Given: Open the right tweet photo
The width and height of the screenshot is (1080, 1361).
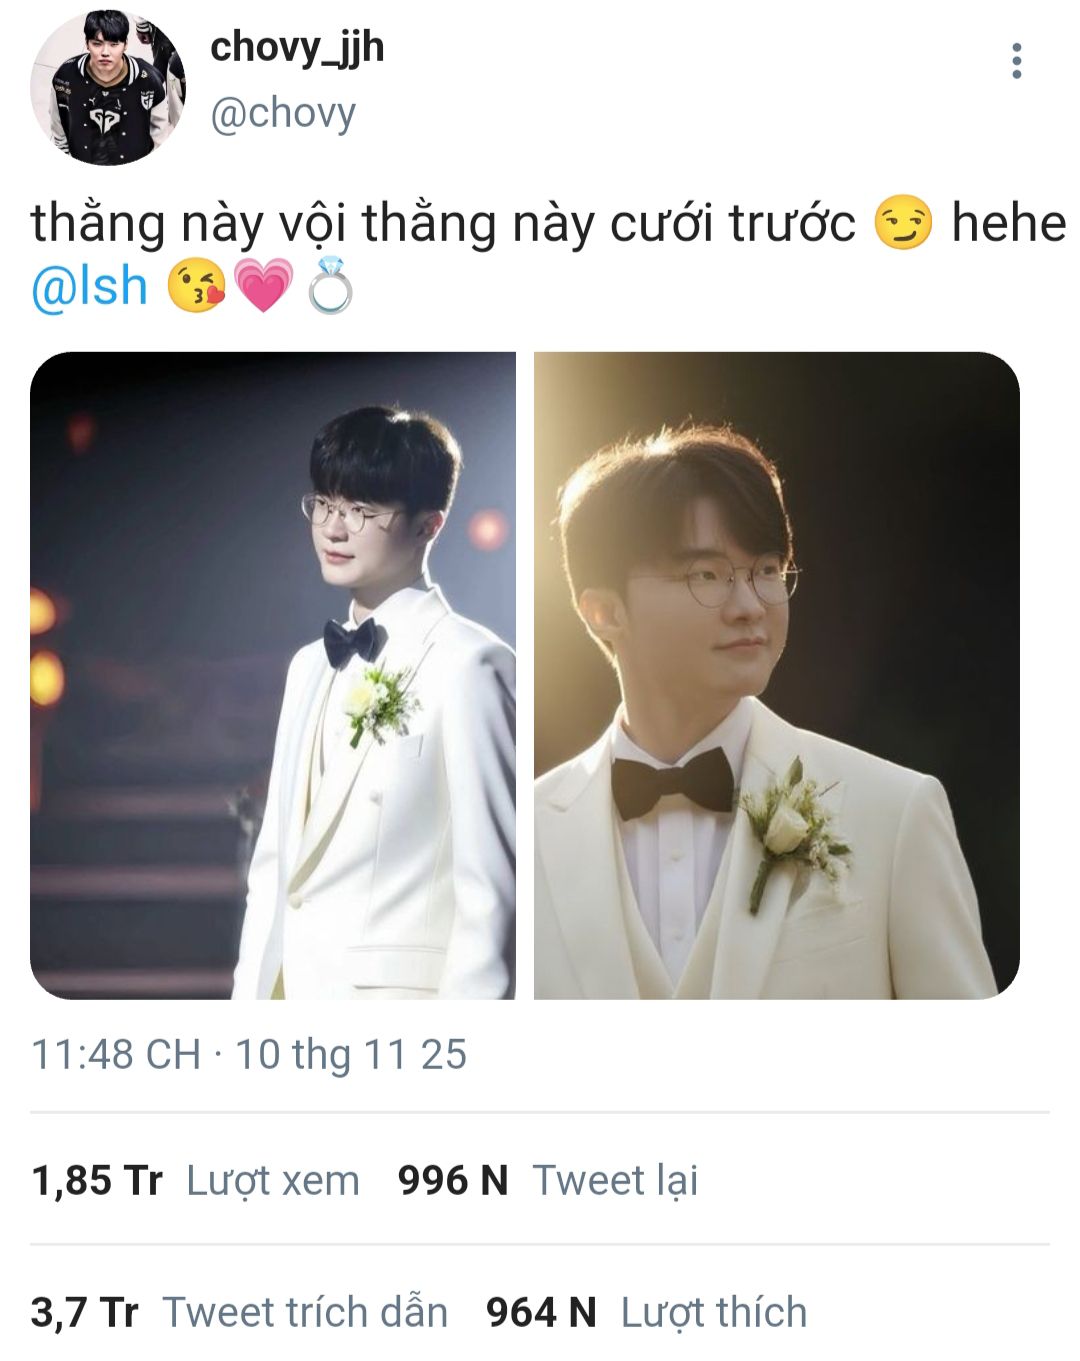Looking at the screenshot, I should point(777,675).
